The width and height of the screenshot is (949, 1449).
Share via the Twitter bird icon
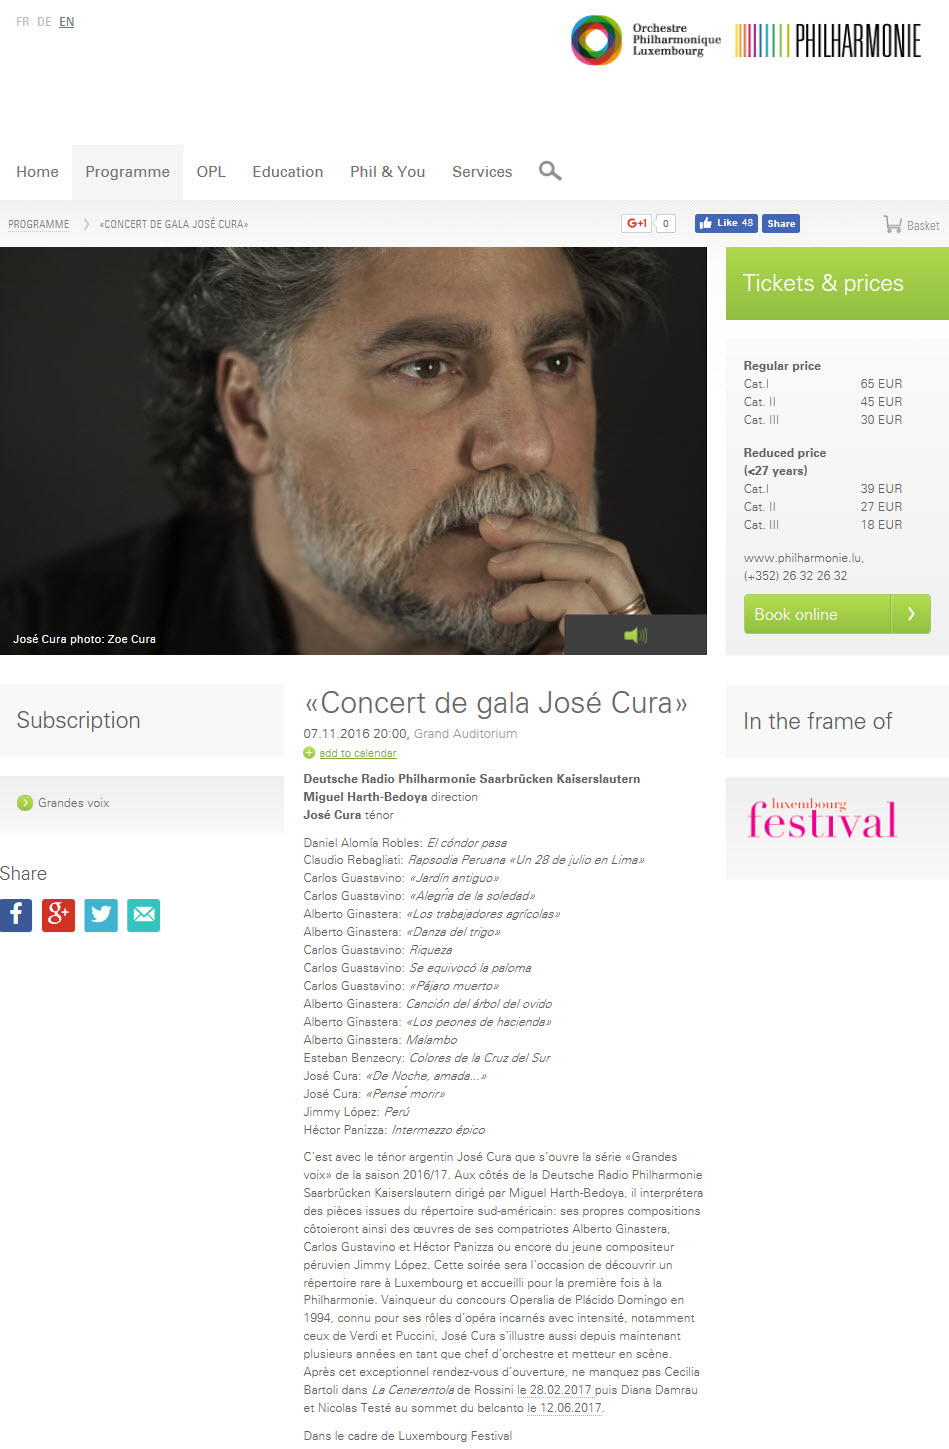click(x=101, y=915)
